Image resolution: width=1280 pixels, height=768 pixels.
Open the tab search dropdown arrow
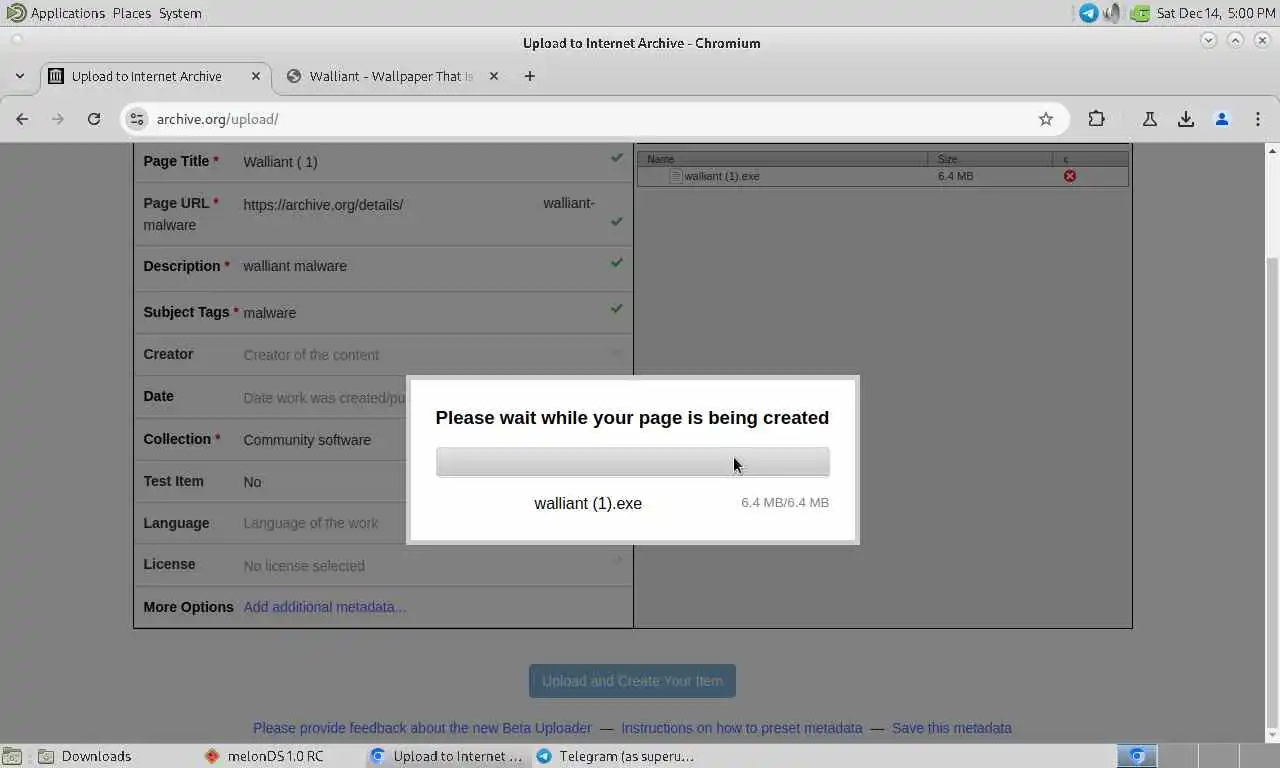tap(20, 76)
